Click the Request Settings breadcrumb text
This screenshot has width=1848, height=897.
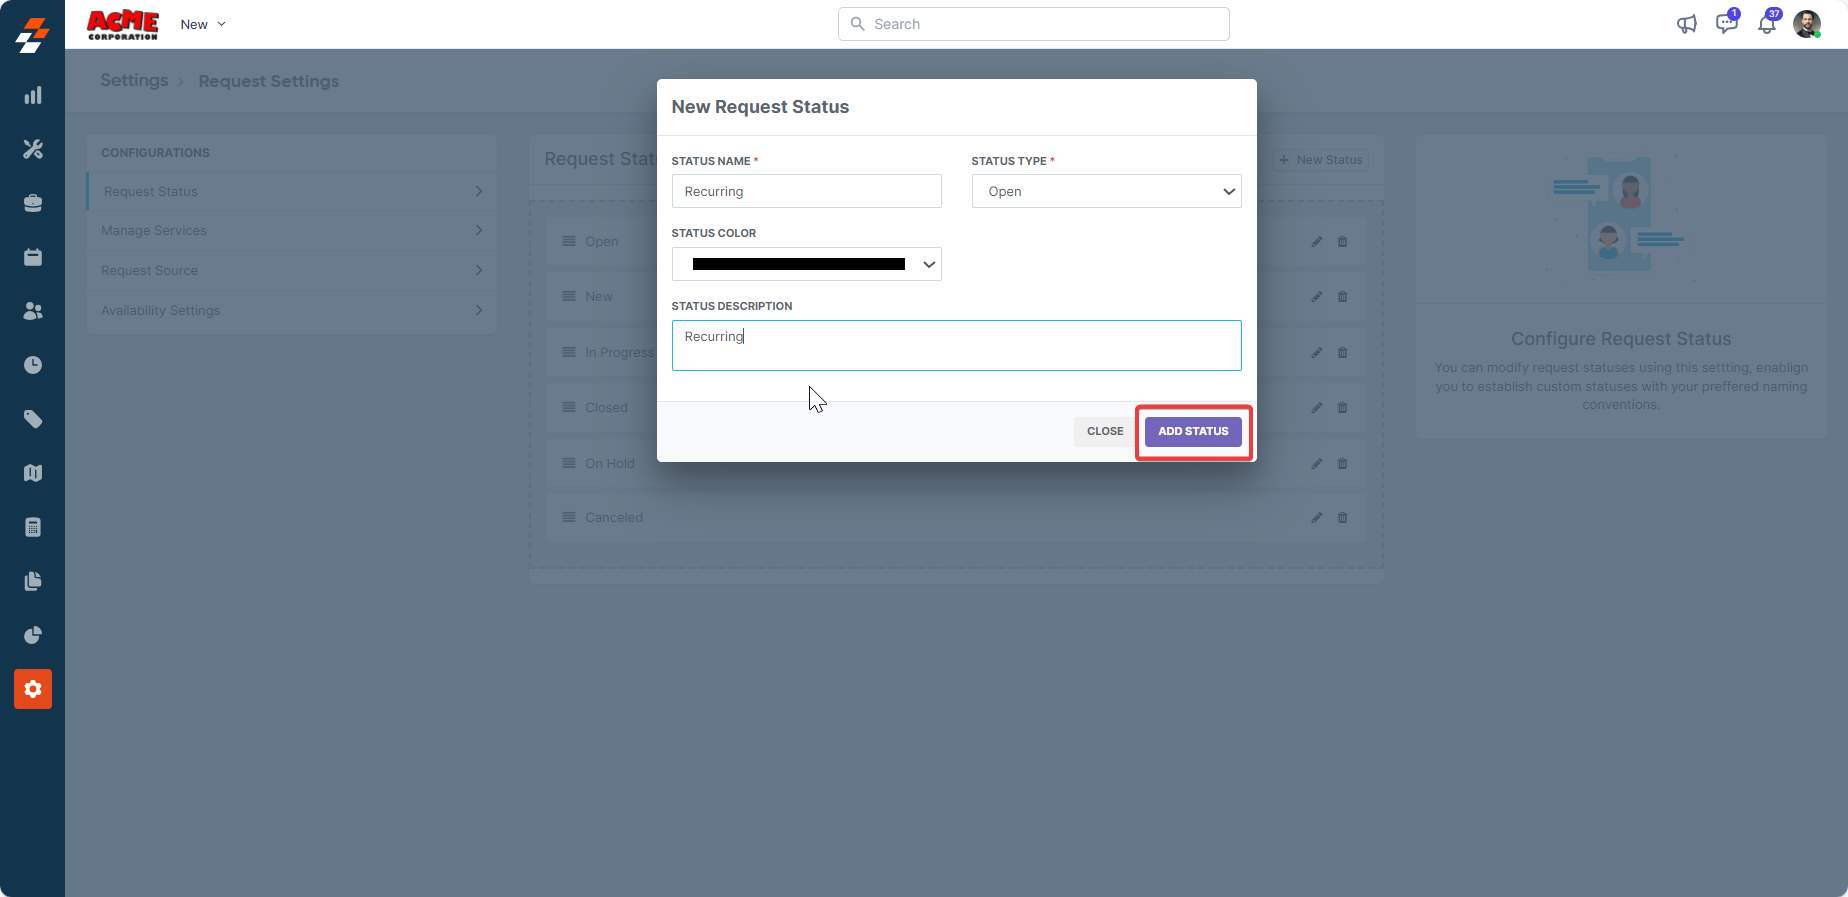[268, 81]
